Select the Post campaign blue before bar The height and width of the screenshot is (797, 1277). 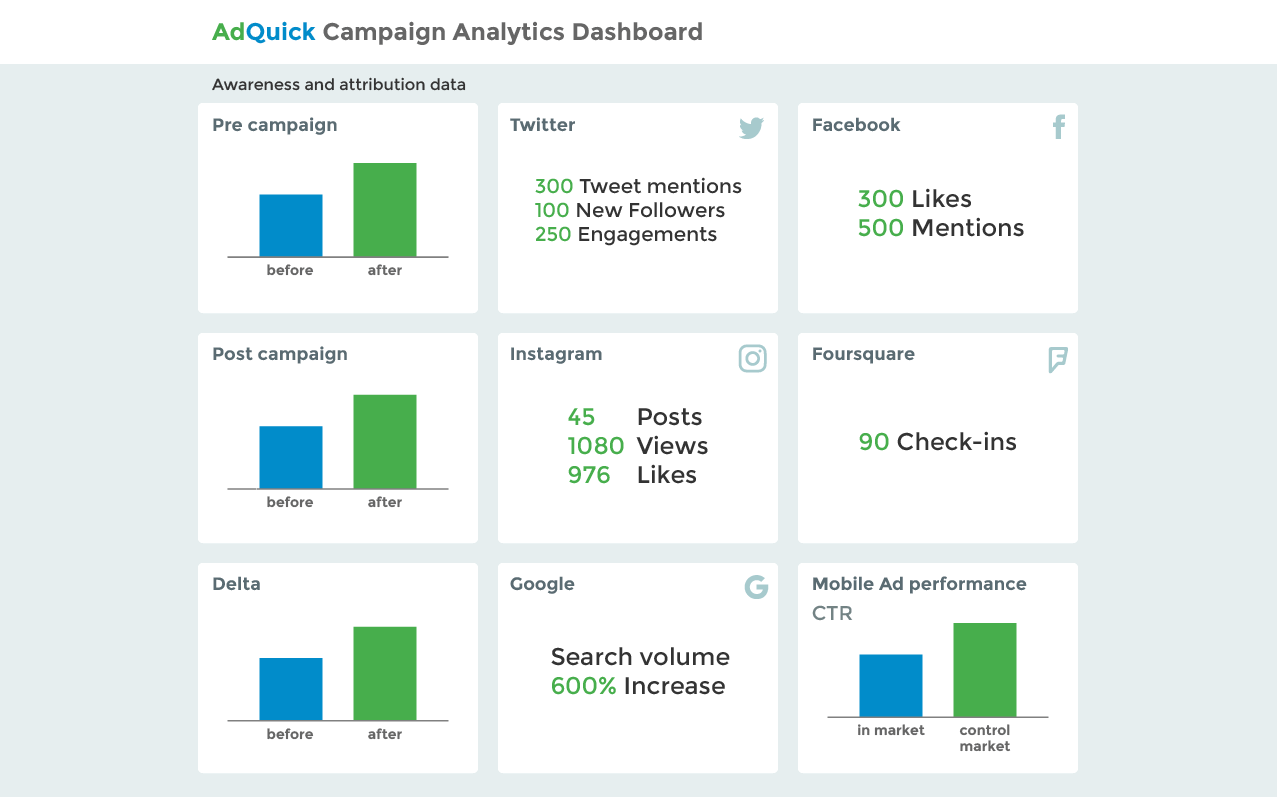click(291, 457)
